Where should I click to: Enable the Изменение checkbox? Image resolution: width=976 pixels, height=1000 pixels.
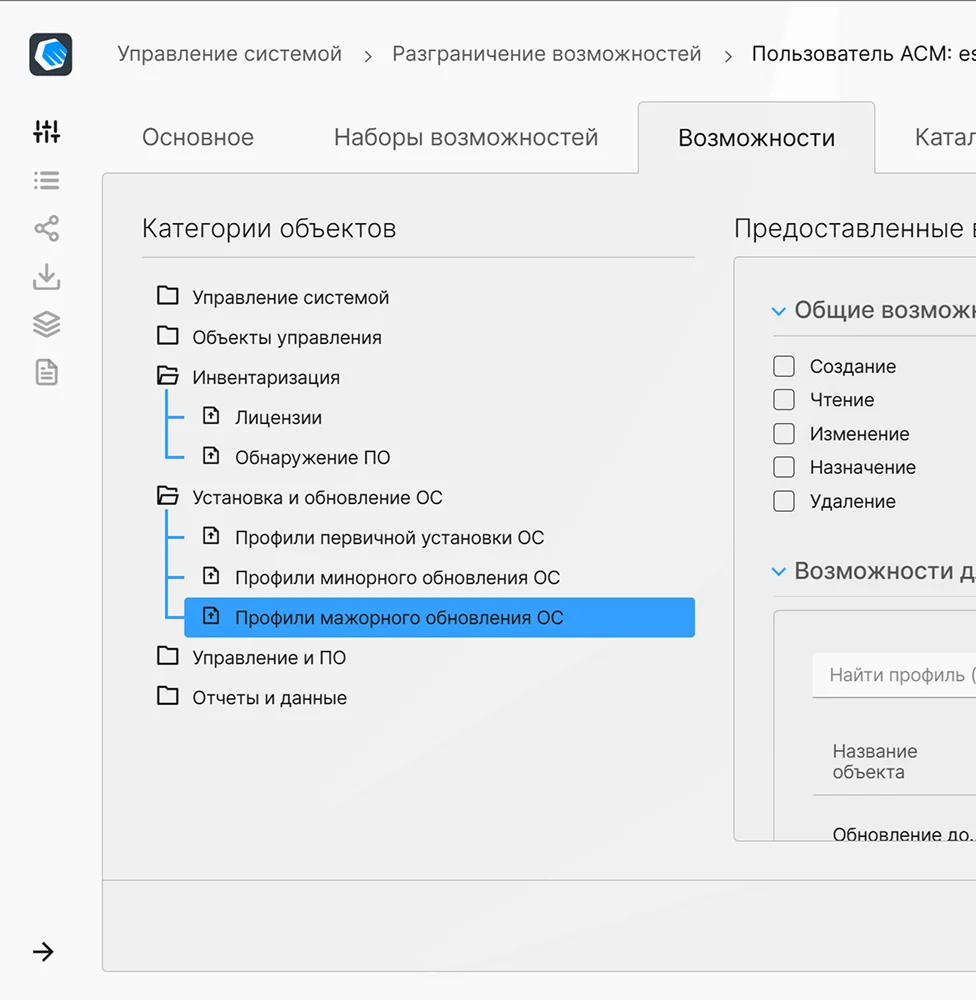[784, 434]
